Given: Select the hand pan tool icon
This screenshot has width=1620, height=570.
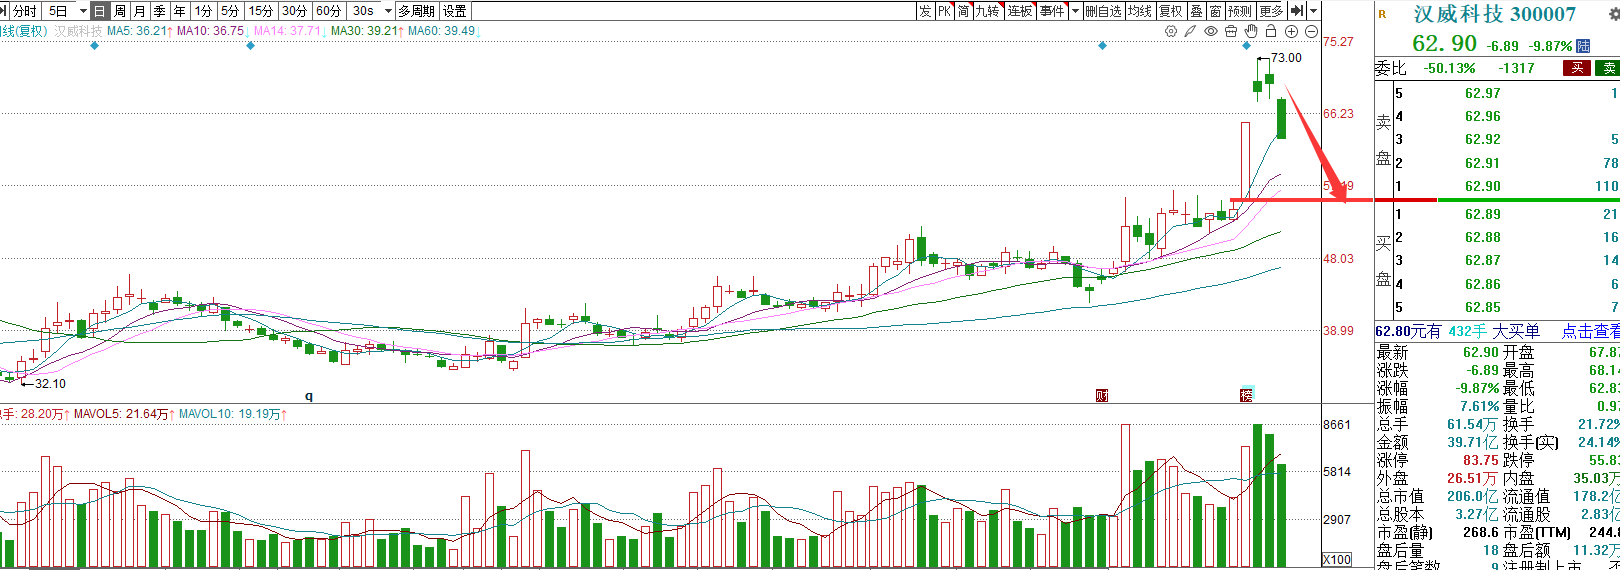Looking at the screenshot, I should 1251,31.
